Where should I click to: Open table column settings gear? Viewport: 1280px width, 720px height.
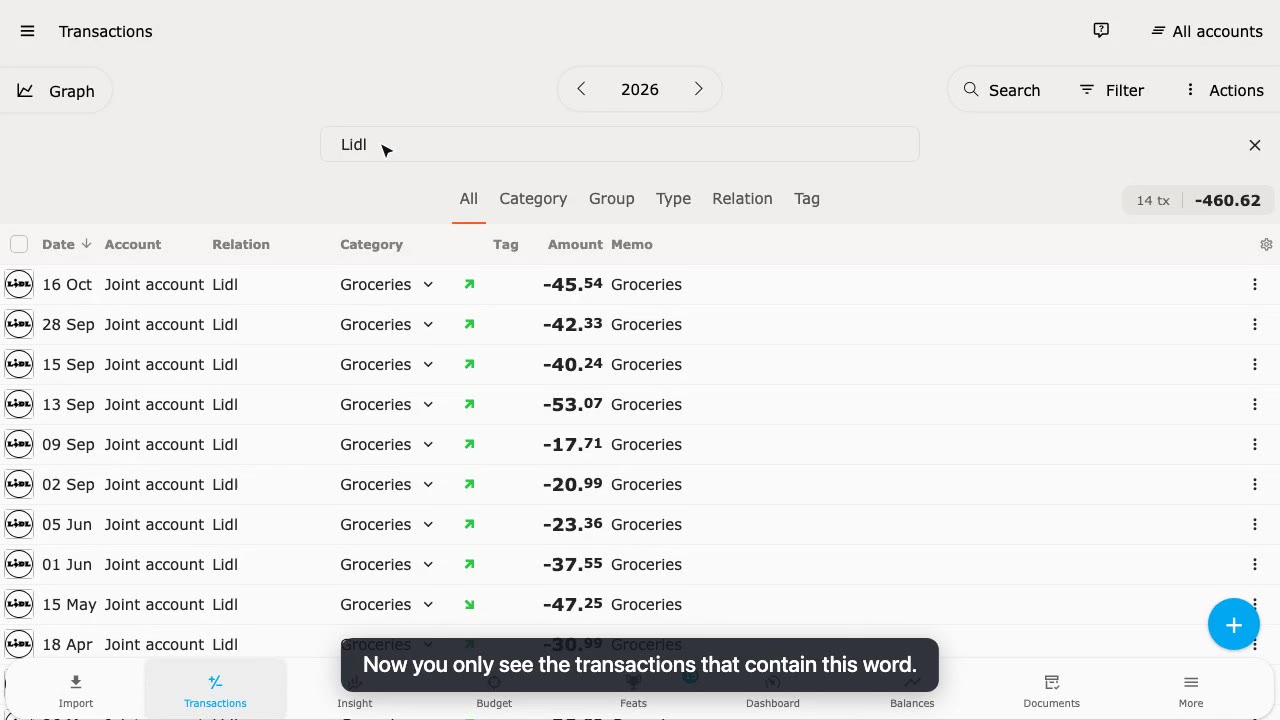coord(1266,244)
